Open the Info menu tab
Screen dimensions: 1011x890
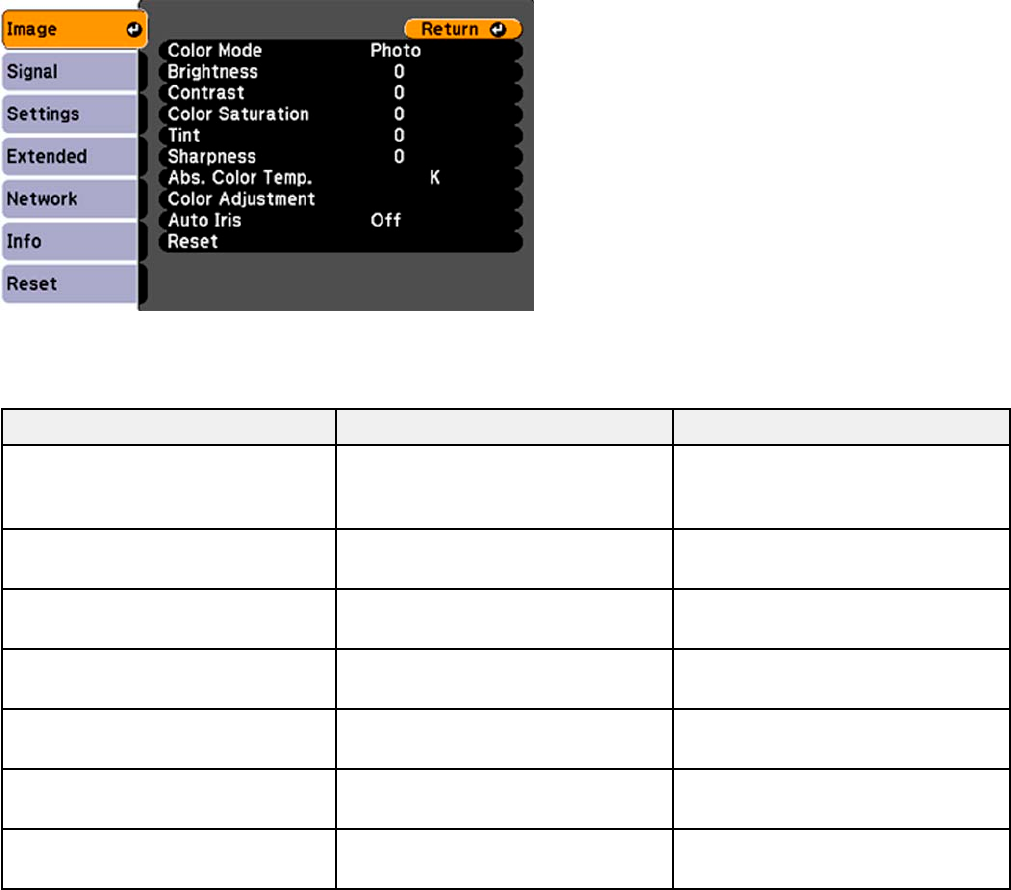pyautogui.click(x=70, y=242)
